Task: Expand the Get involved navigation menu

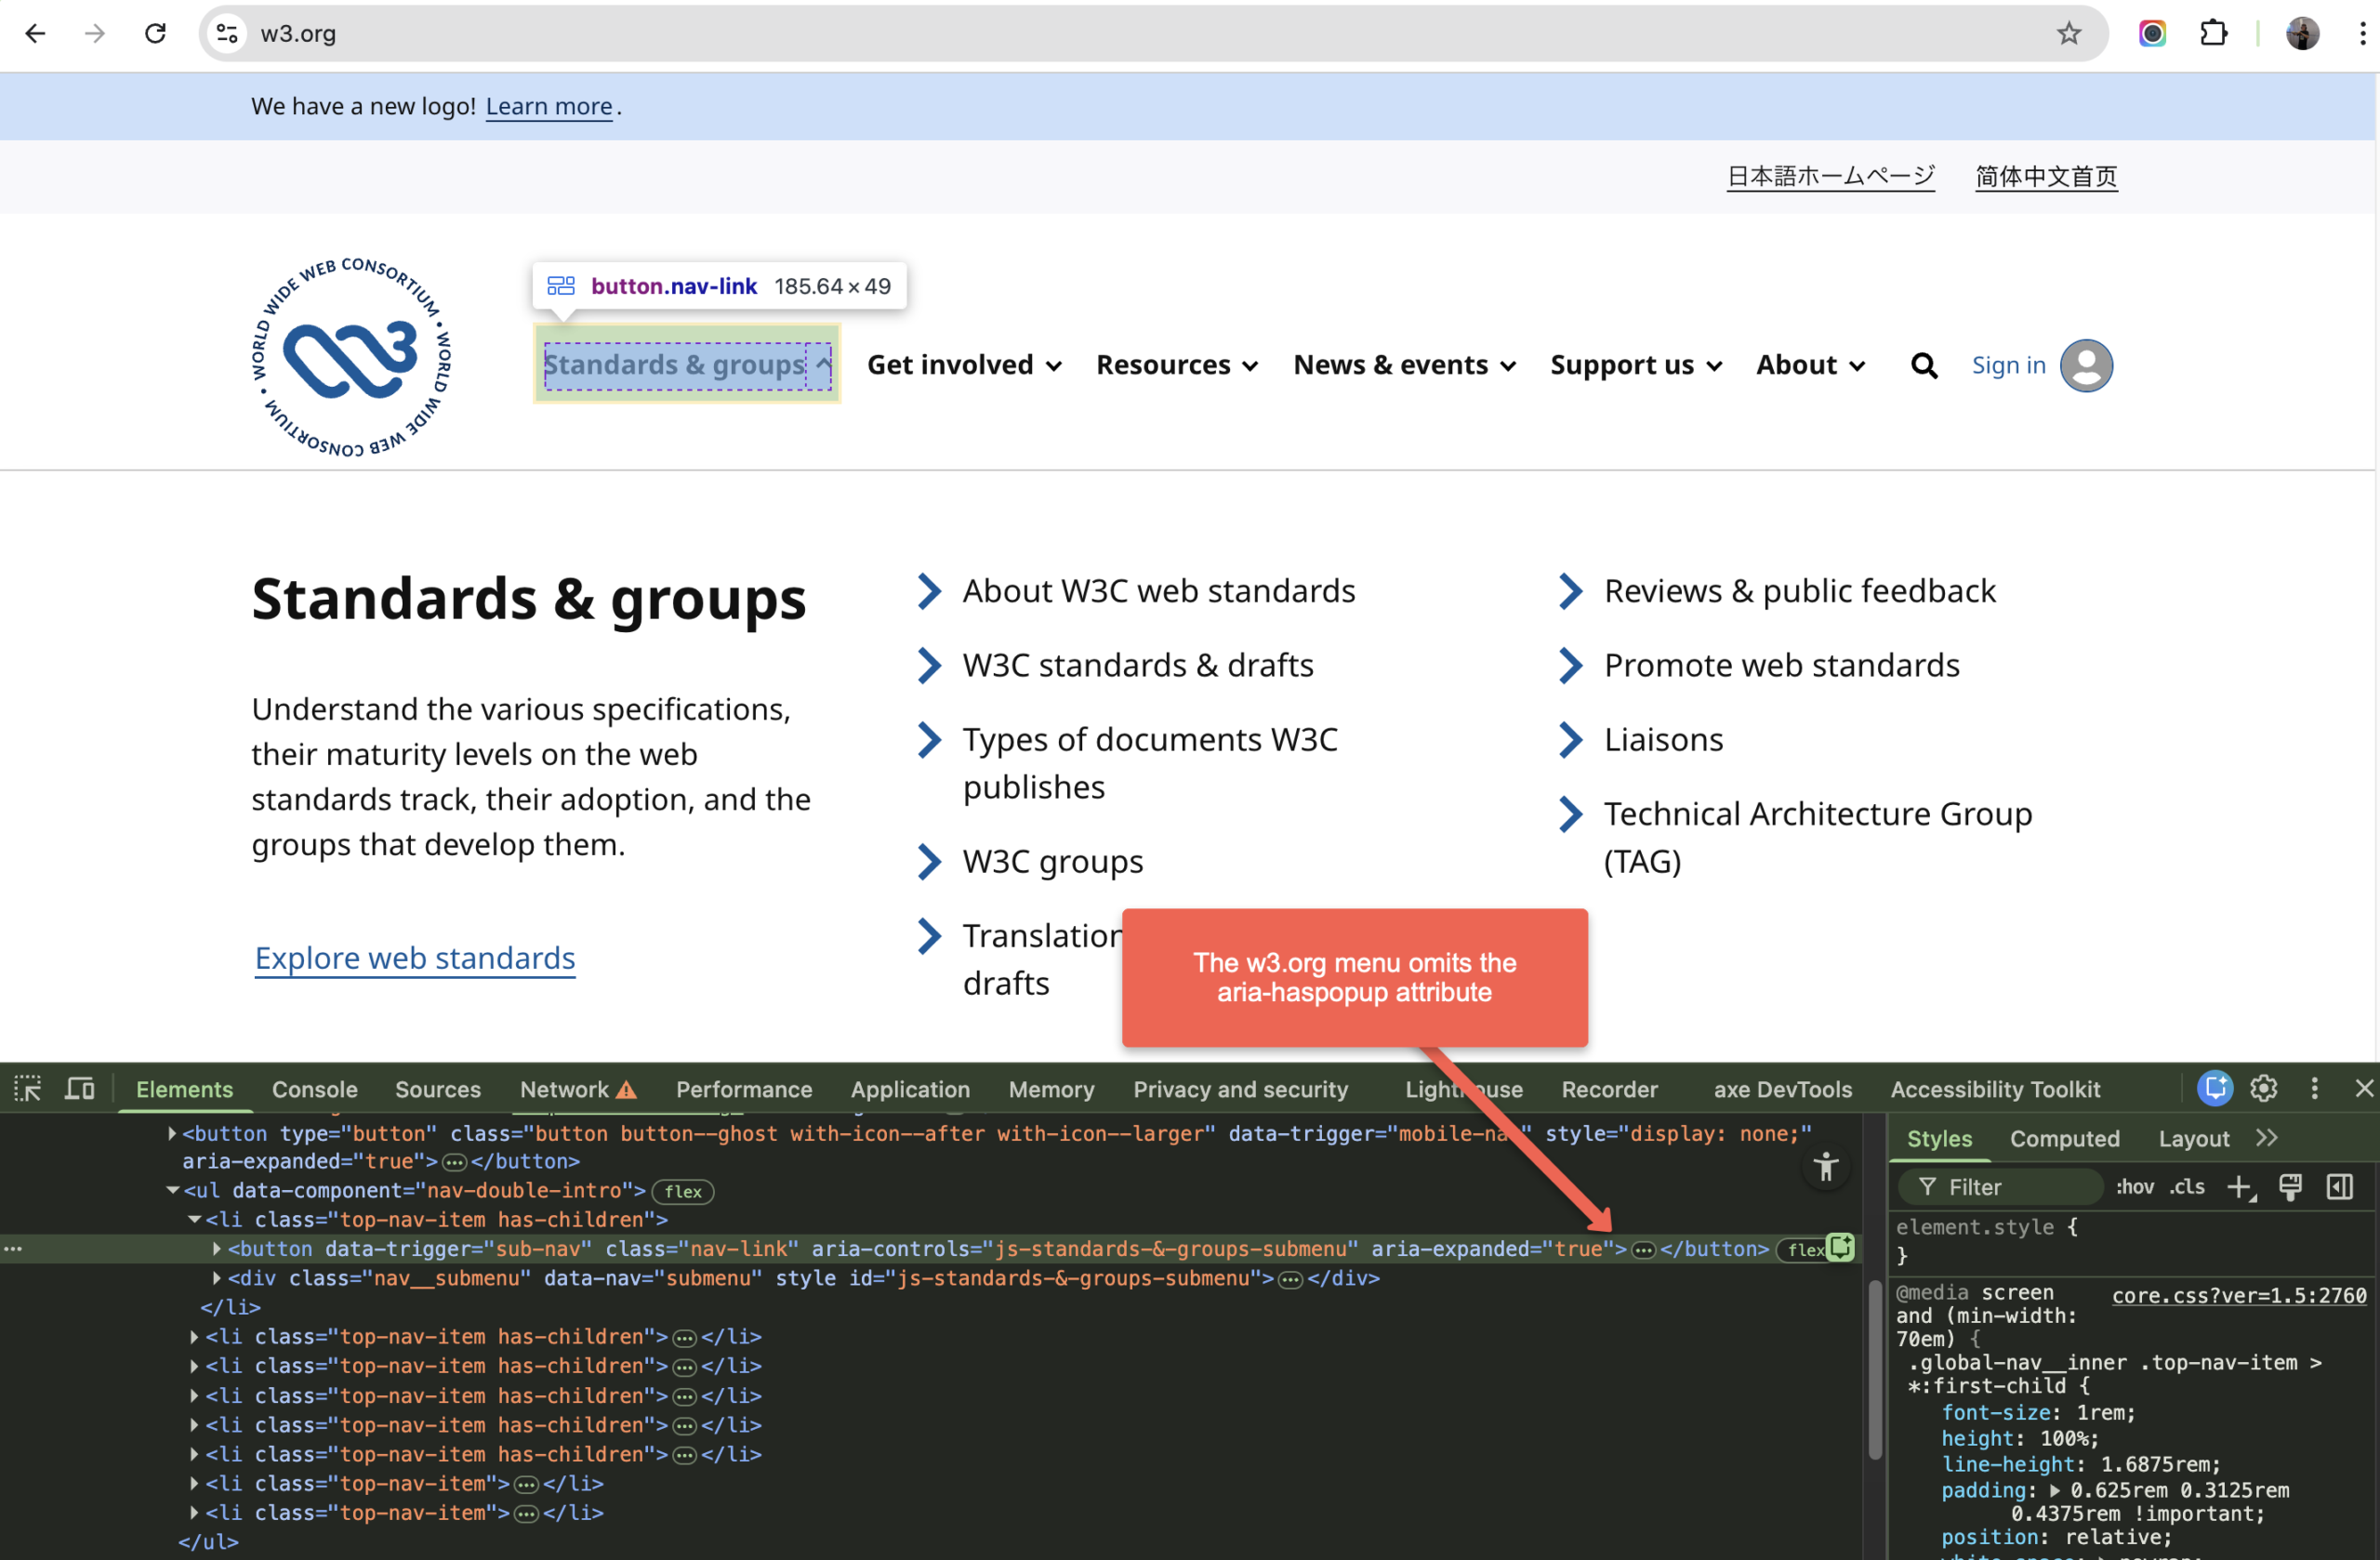Action: pos(963,365)
